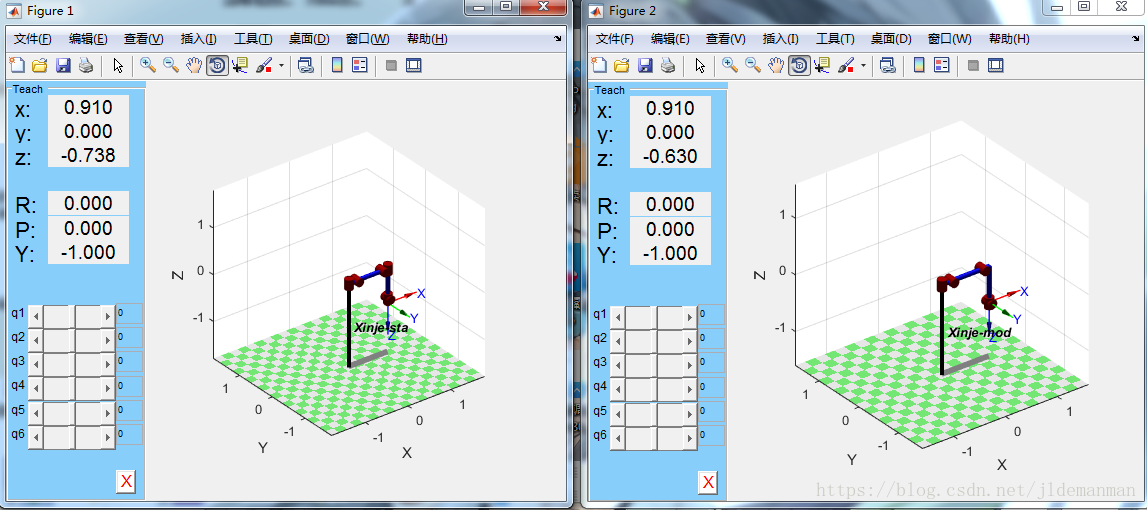Click toolbar overflow arrow in Figure 1 menubar
This screenshot has height=510, width=1147.
[558, 39]
